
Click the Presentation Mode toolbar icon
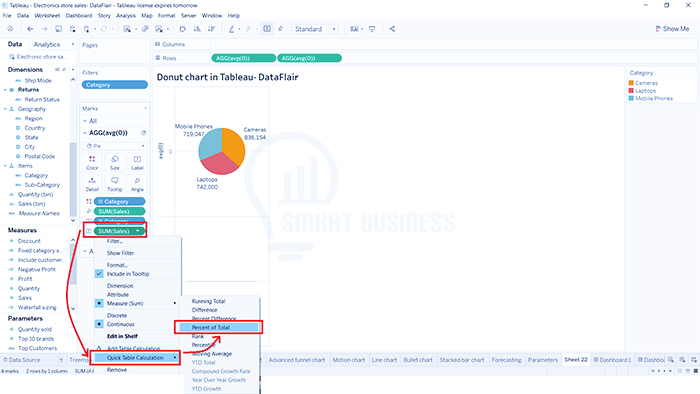point(372,29)
